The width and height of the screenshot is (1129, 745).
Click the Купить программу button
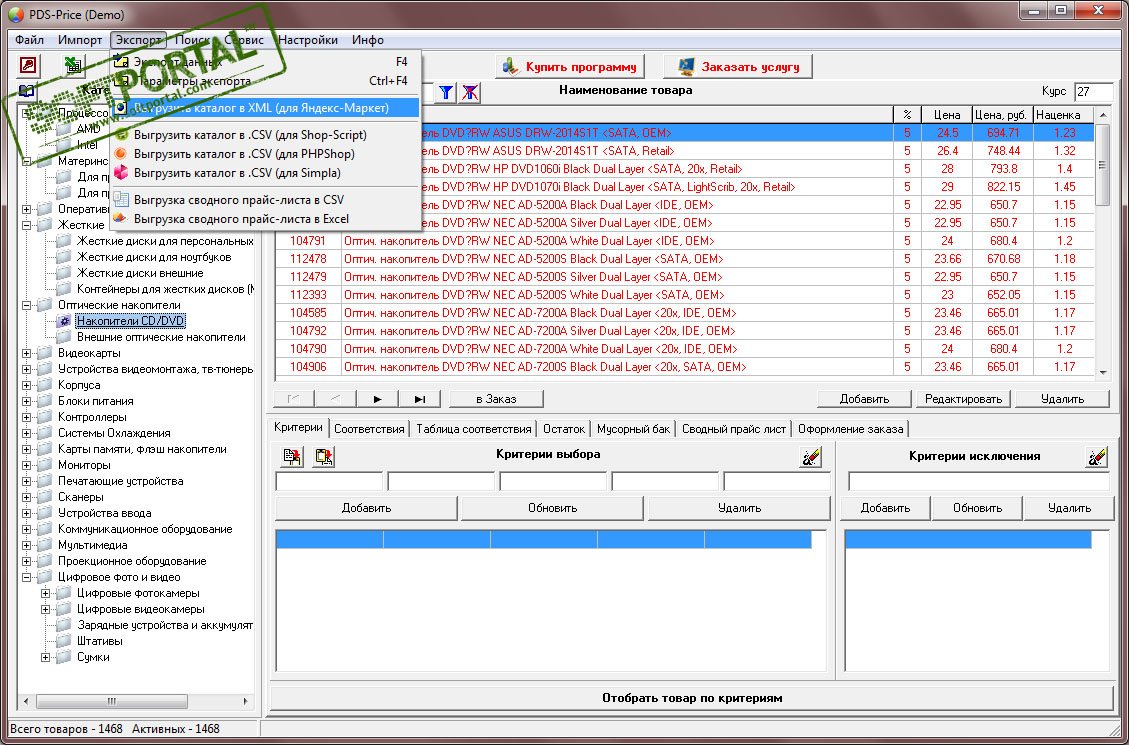click(x=570, y=67)
